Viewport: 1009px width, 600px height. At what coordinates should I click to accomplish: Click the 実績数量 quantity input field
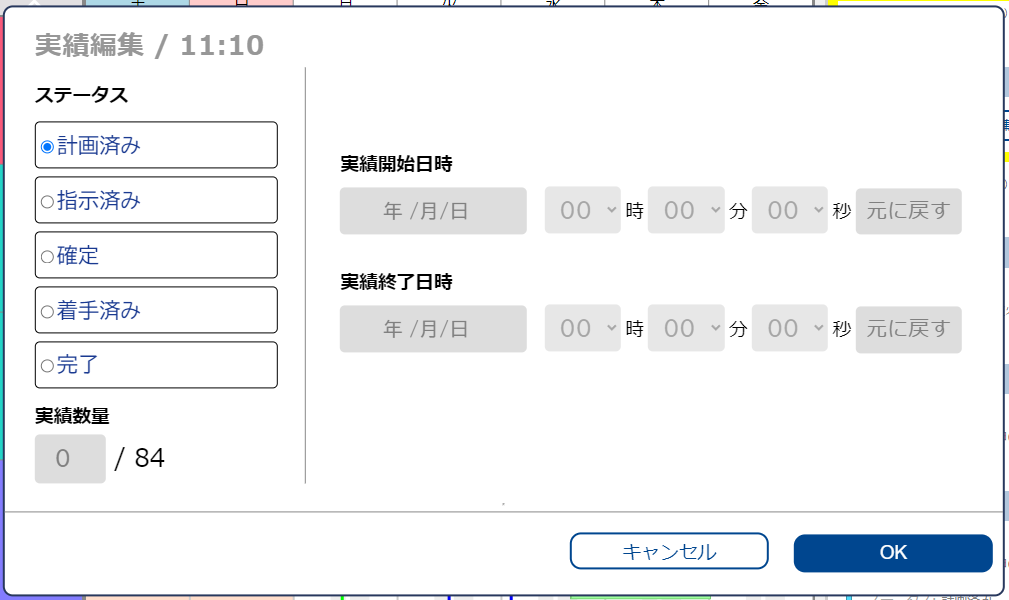click(x=69, y=458)
